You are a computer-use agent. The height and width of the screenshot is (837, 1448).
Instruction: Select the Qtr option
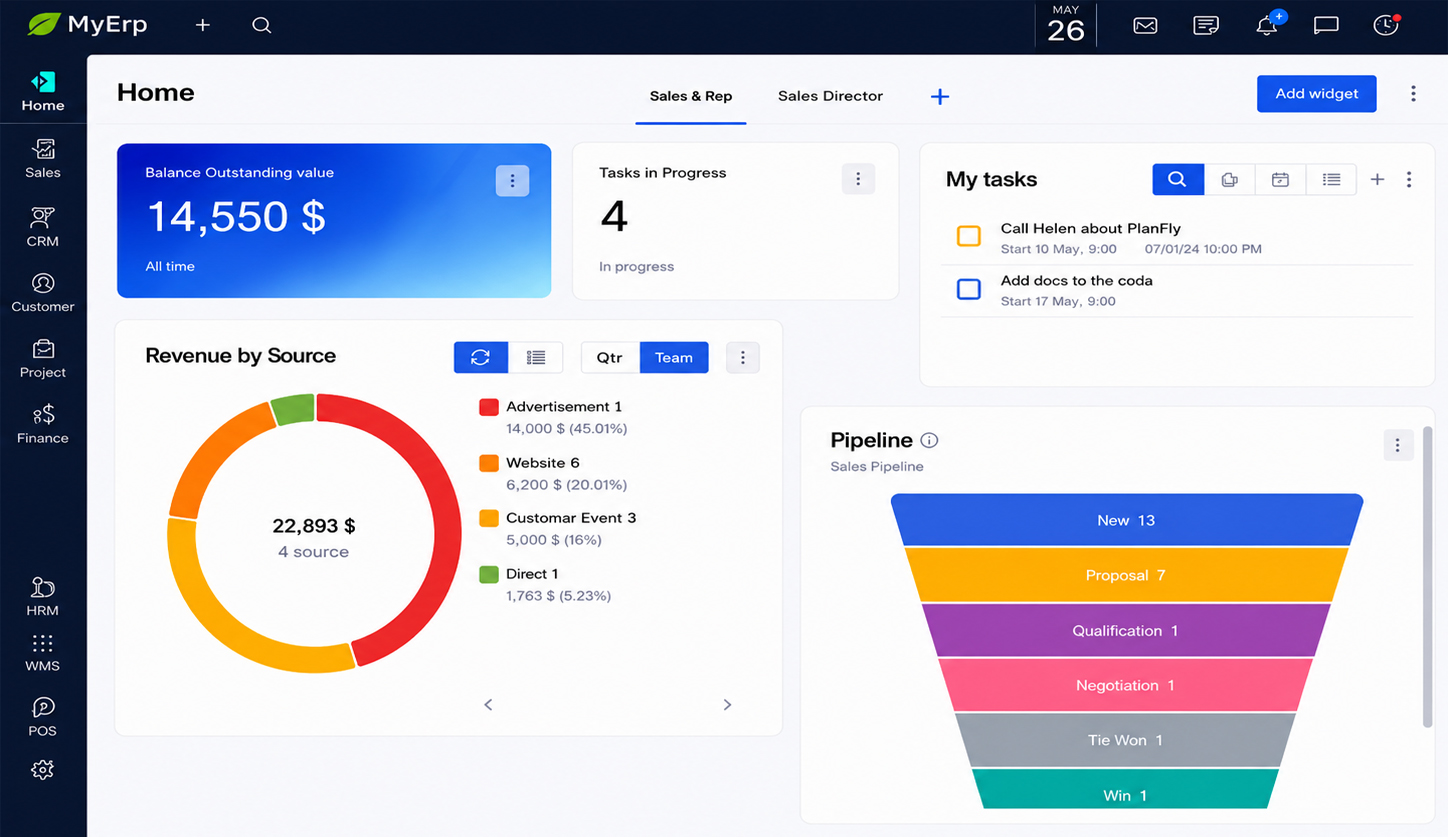(610, 357)
